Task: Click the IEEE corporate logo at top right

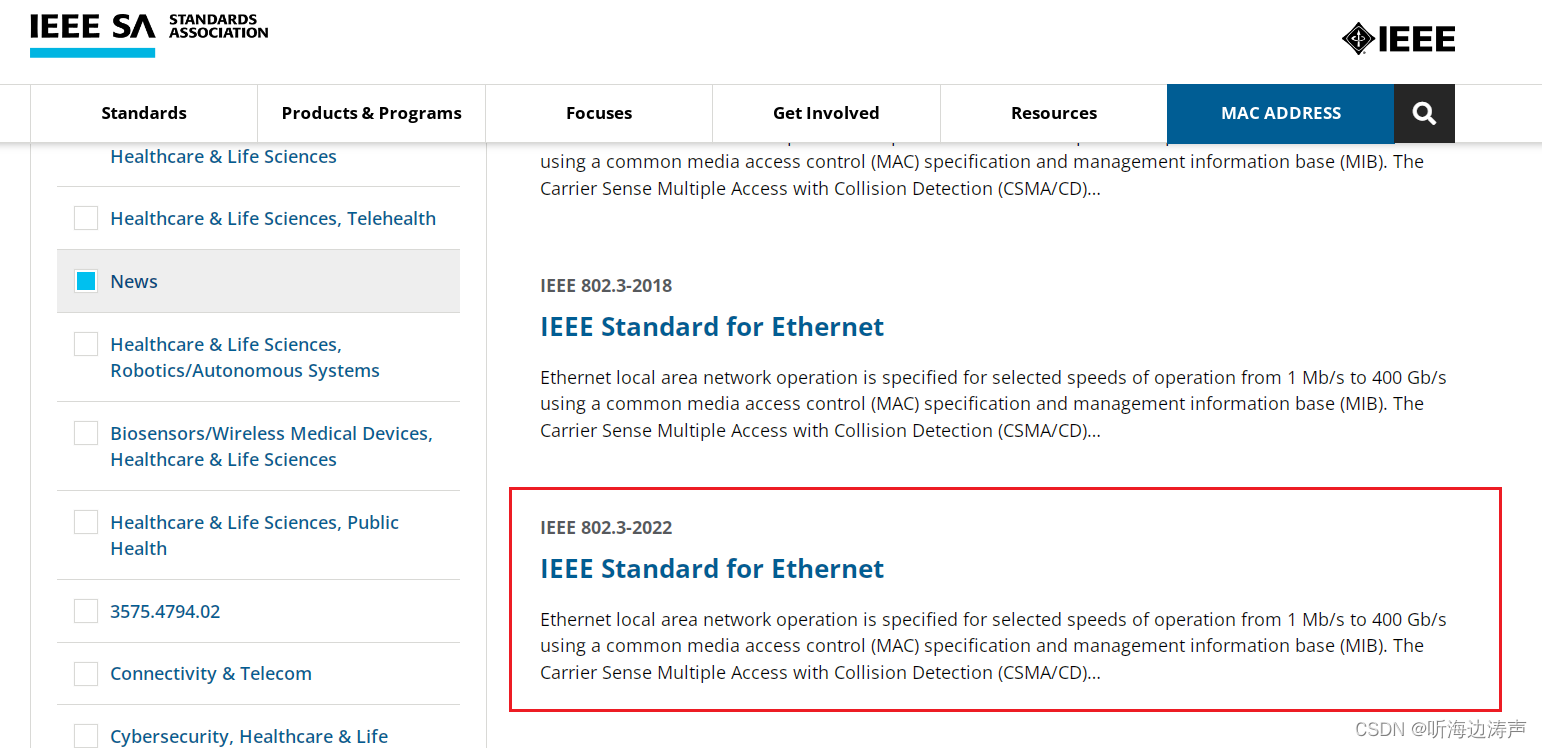Action: click(x=1398, y=38)
